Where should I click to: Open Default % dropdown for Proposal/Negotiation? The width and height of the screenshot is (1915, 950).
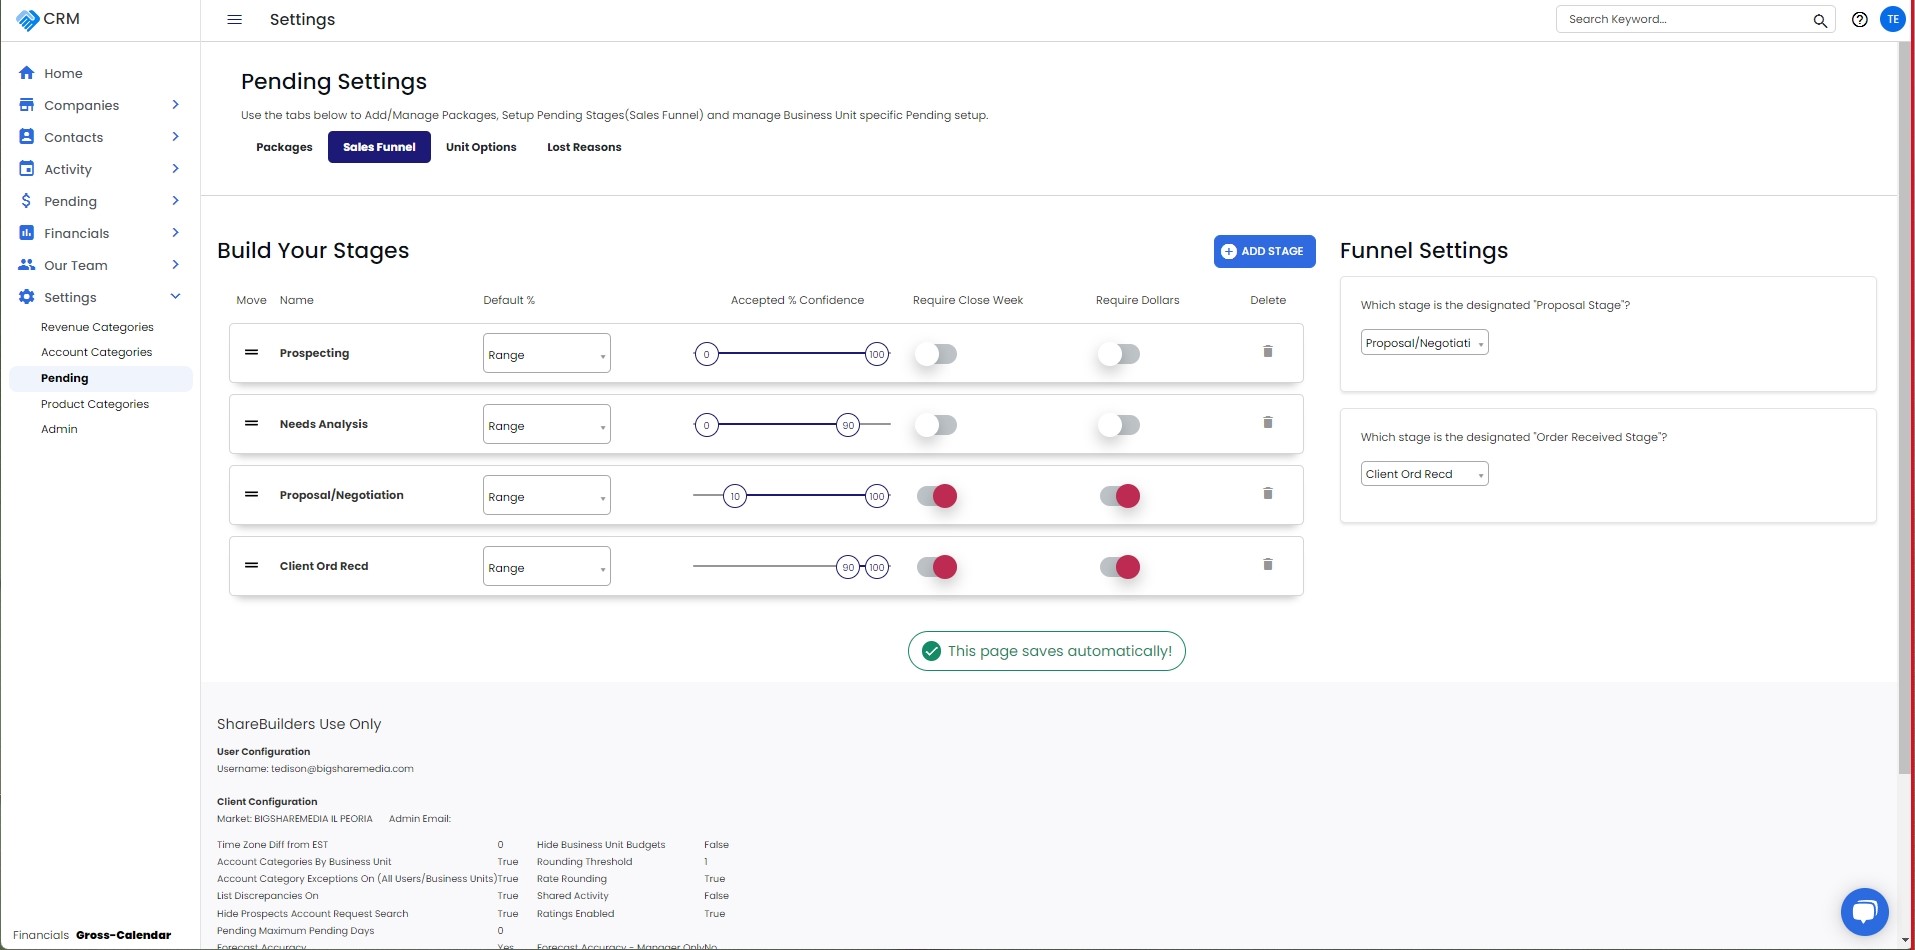point(547,495)
